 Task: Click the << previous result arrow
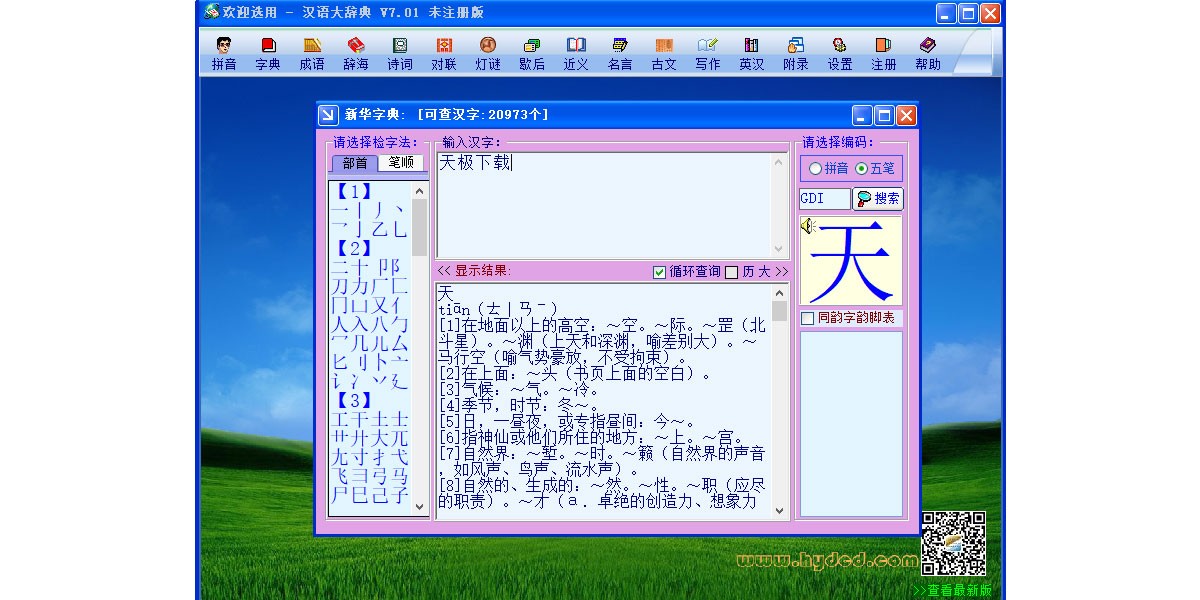[x=444, y=271]
